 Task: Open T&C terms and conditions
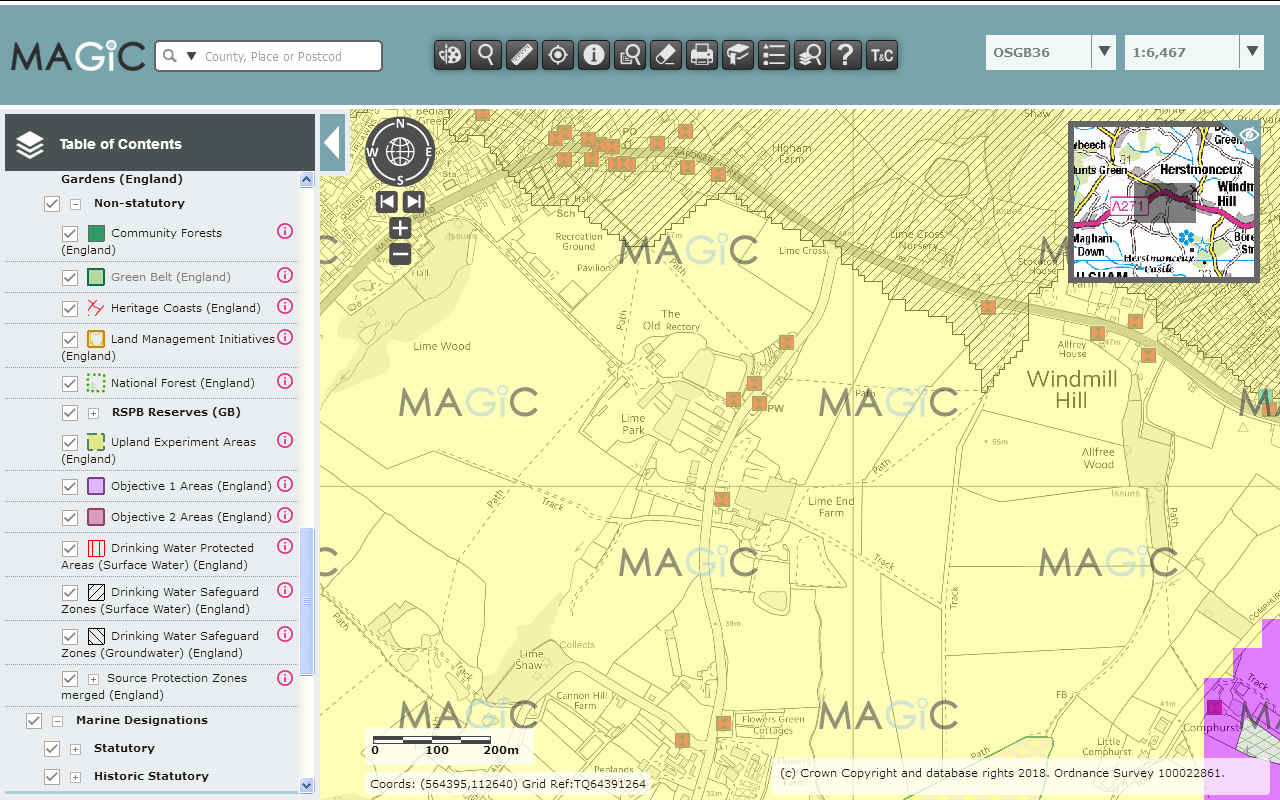(x=882, y=55)
